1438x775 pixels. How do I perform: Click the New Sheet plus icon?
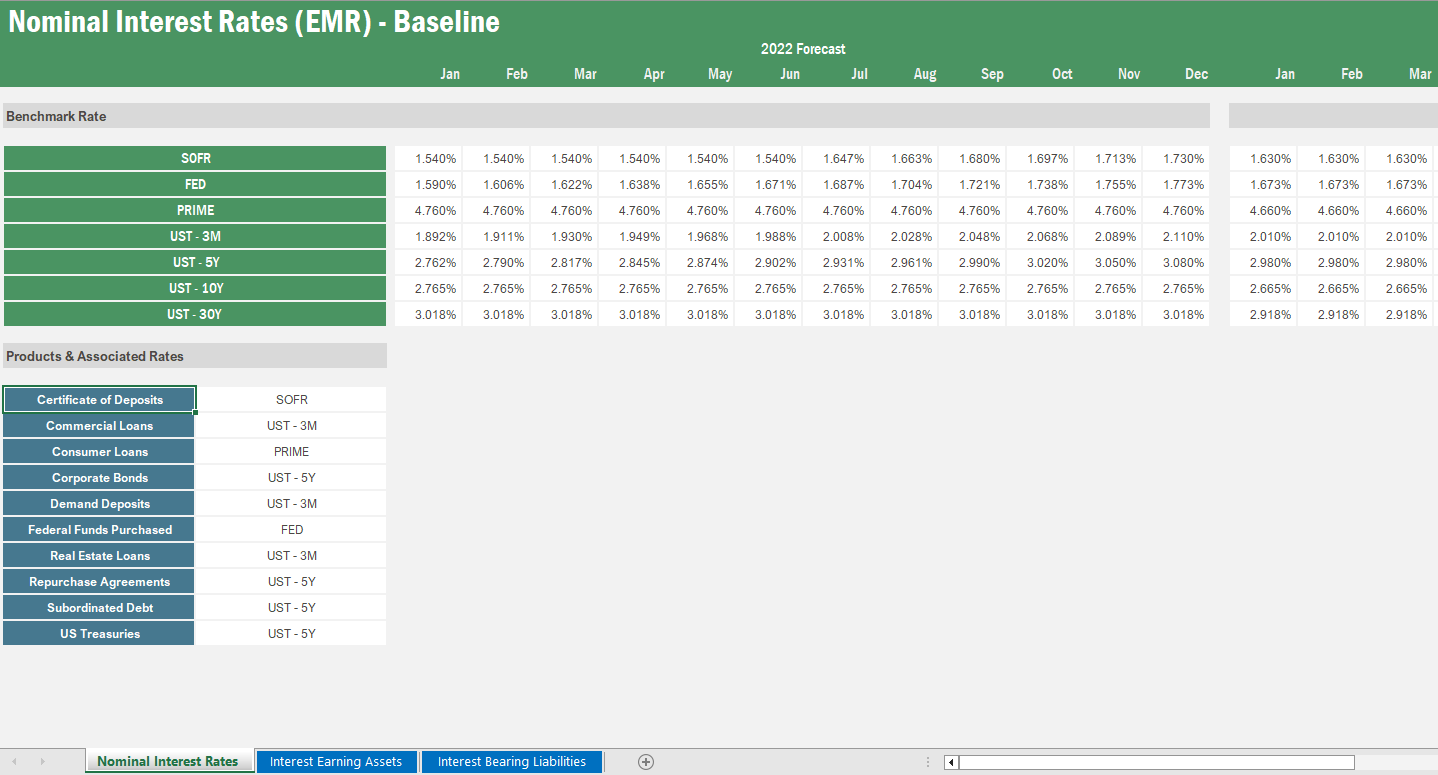click(x=645, y=761)
